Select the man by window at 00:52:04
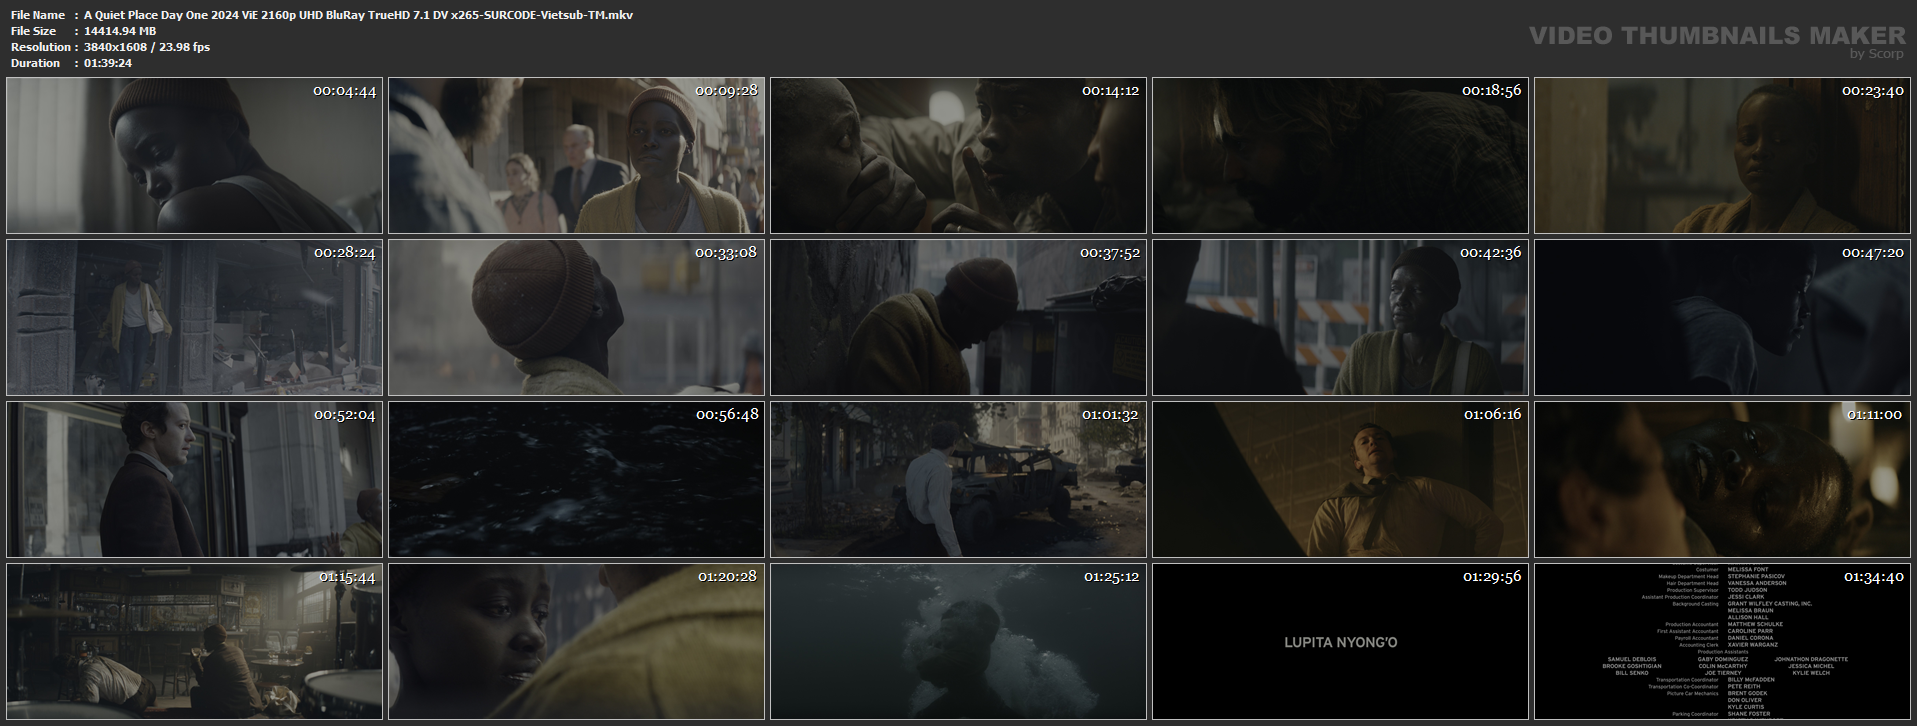 pyautogui.click(x=194, y=480)
